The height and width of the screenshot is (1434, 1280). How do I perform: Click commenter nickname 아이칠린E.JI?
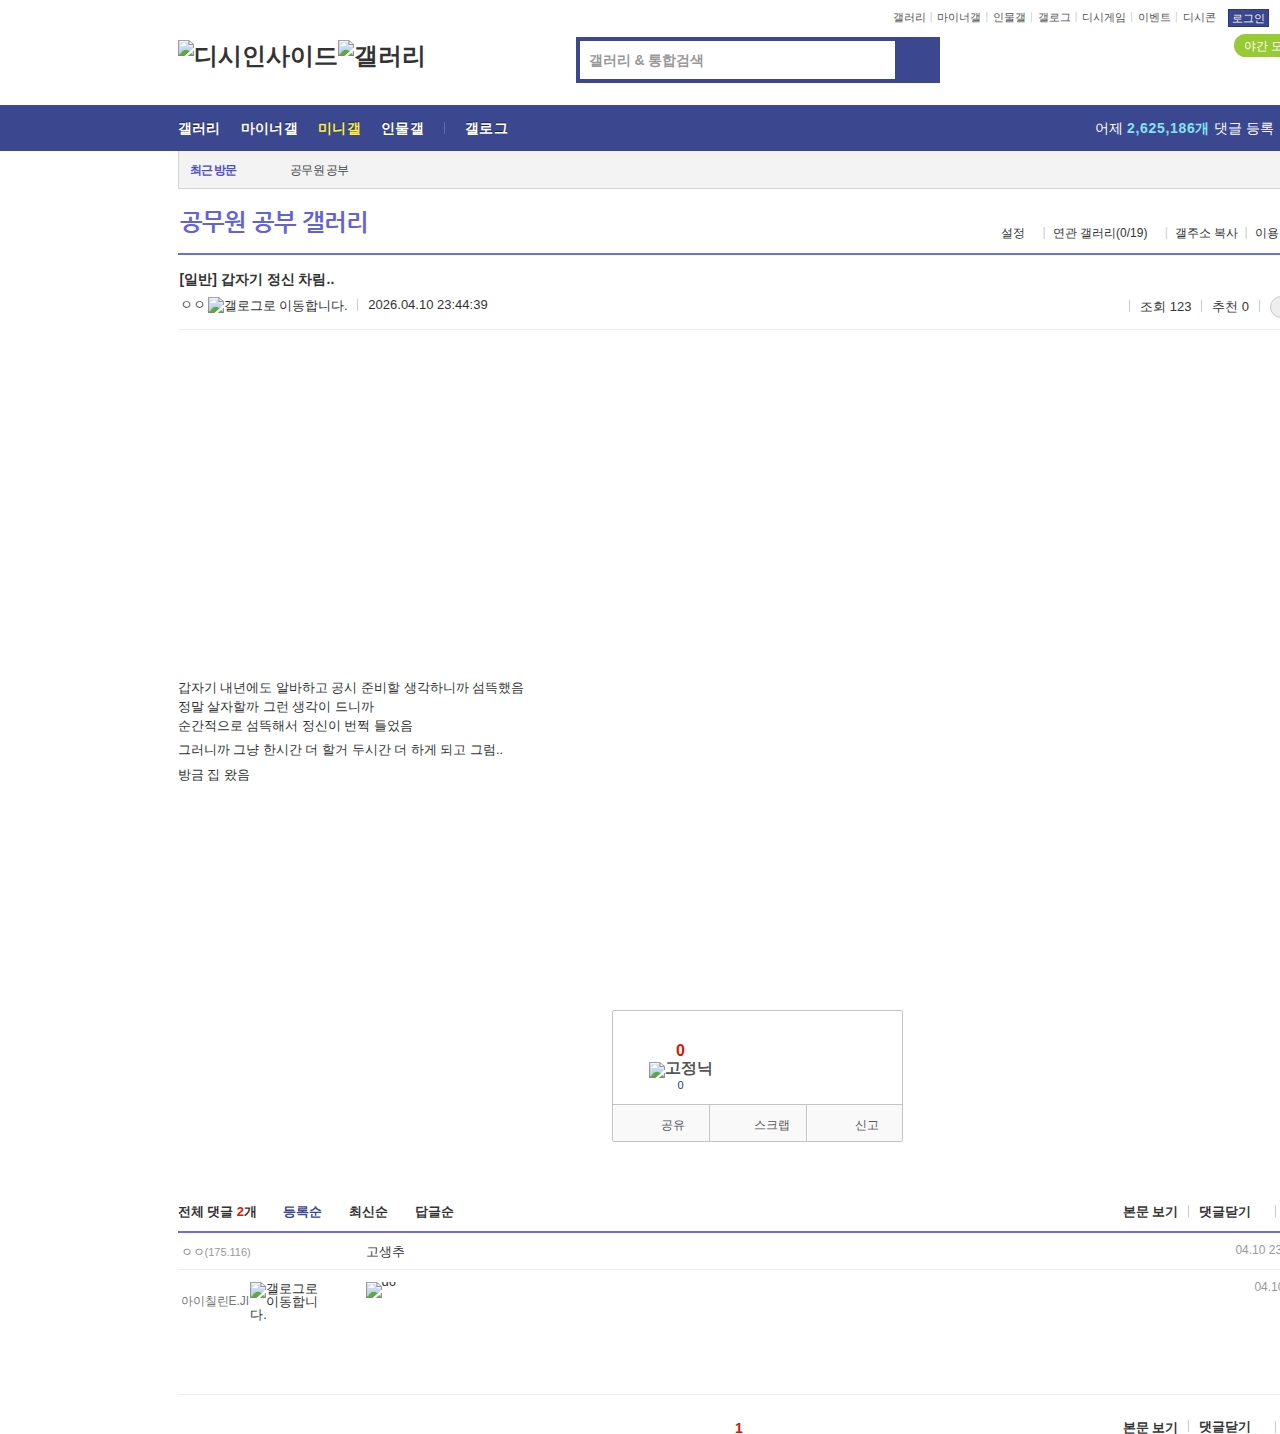(215, 1301)
